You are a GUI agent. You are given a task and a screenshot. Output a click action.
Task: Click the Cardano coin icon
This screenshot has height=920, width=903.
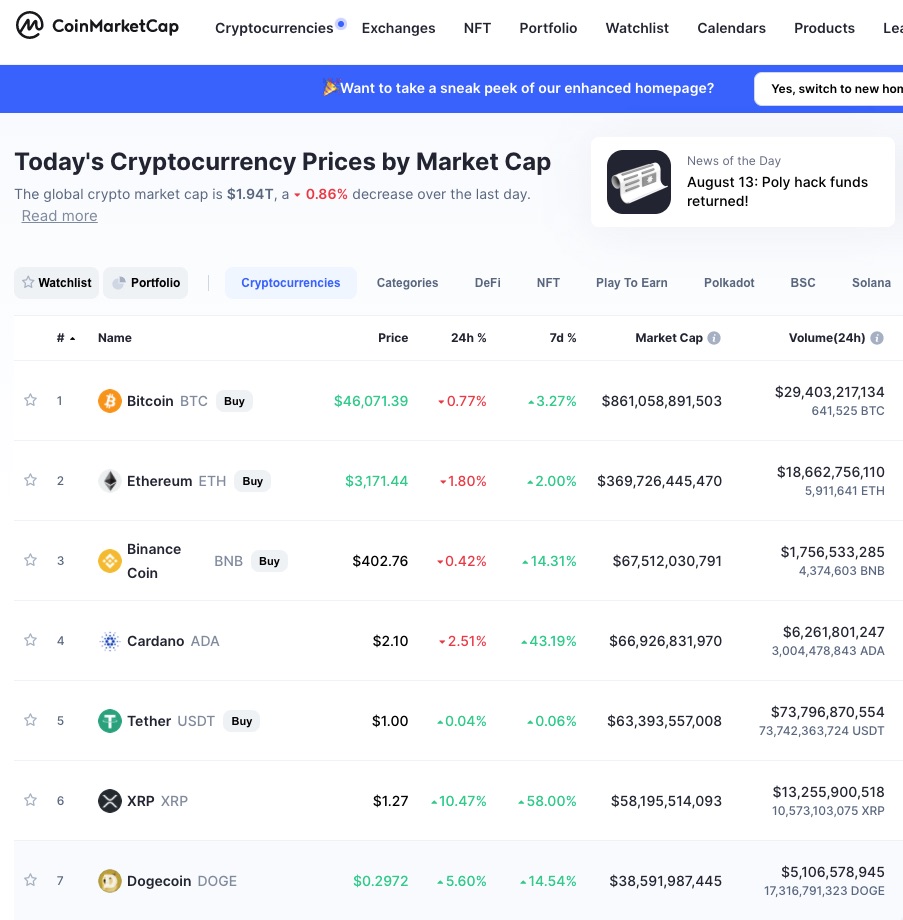pyautogui.click(x=110, y=641)
